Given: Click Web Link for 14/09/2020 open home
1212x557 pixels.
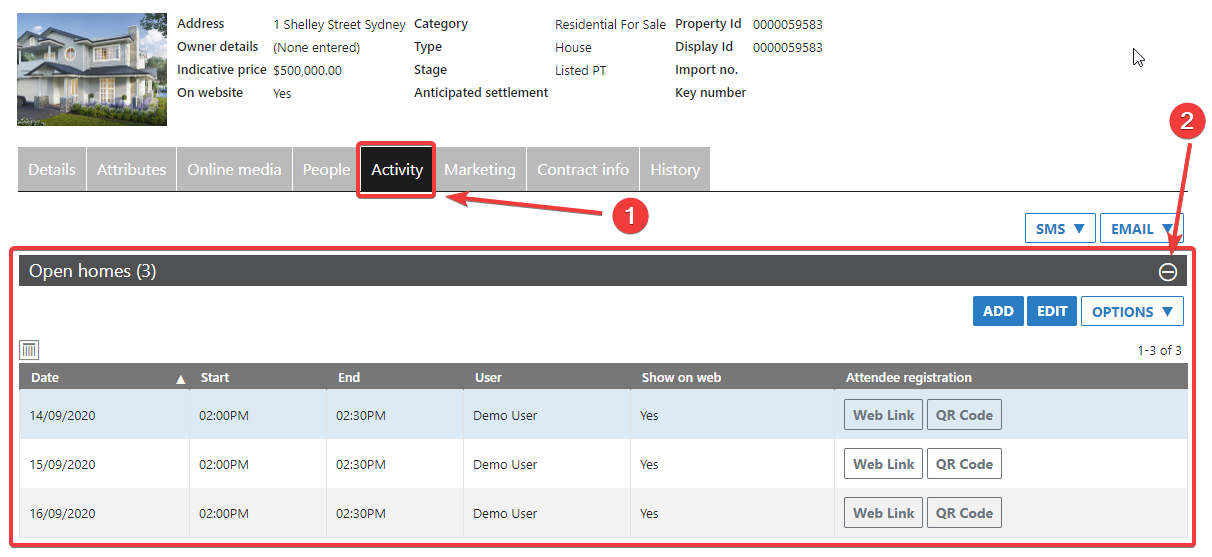Looking at the screenshot, I should pyautogui.click(x=883, y=415).
